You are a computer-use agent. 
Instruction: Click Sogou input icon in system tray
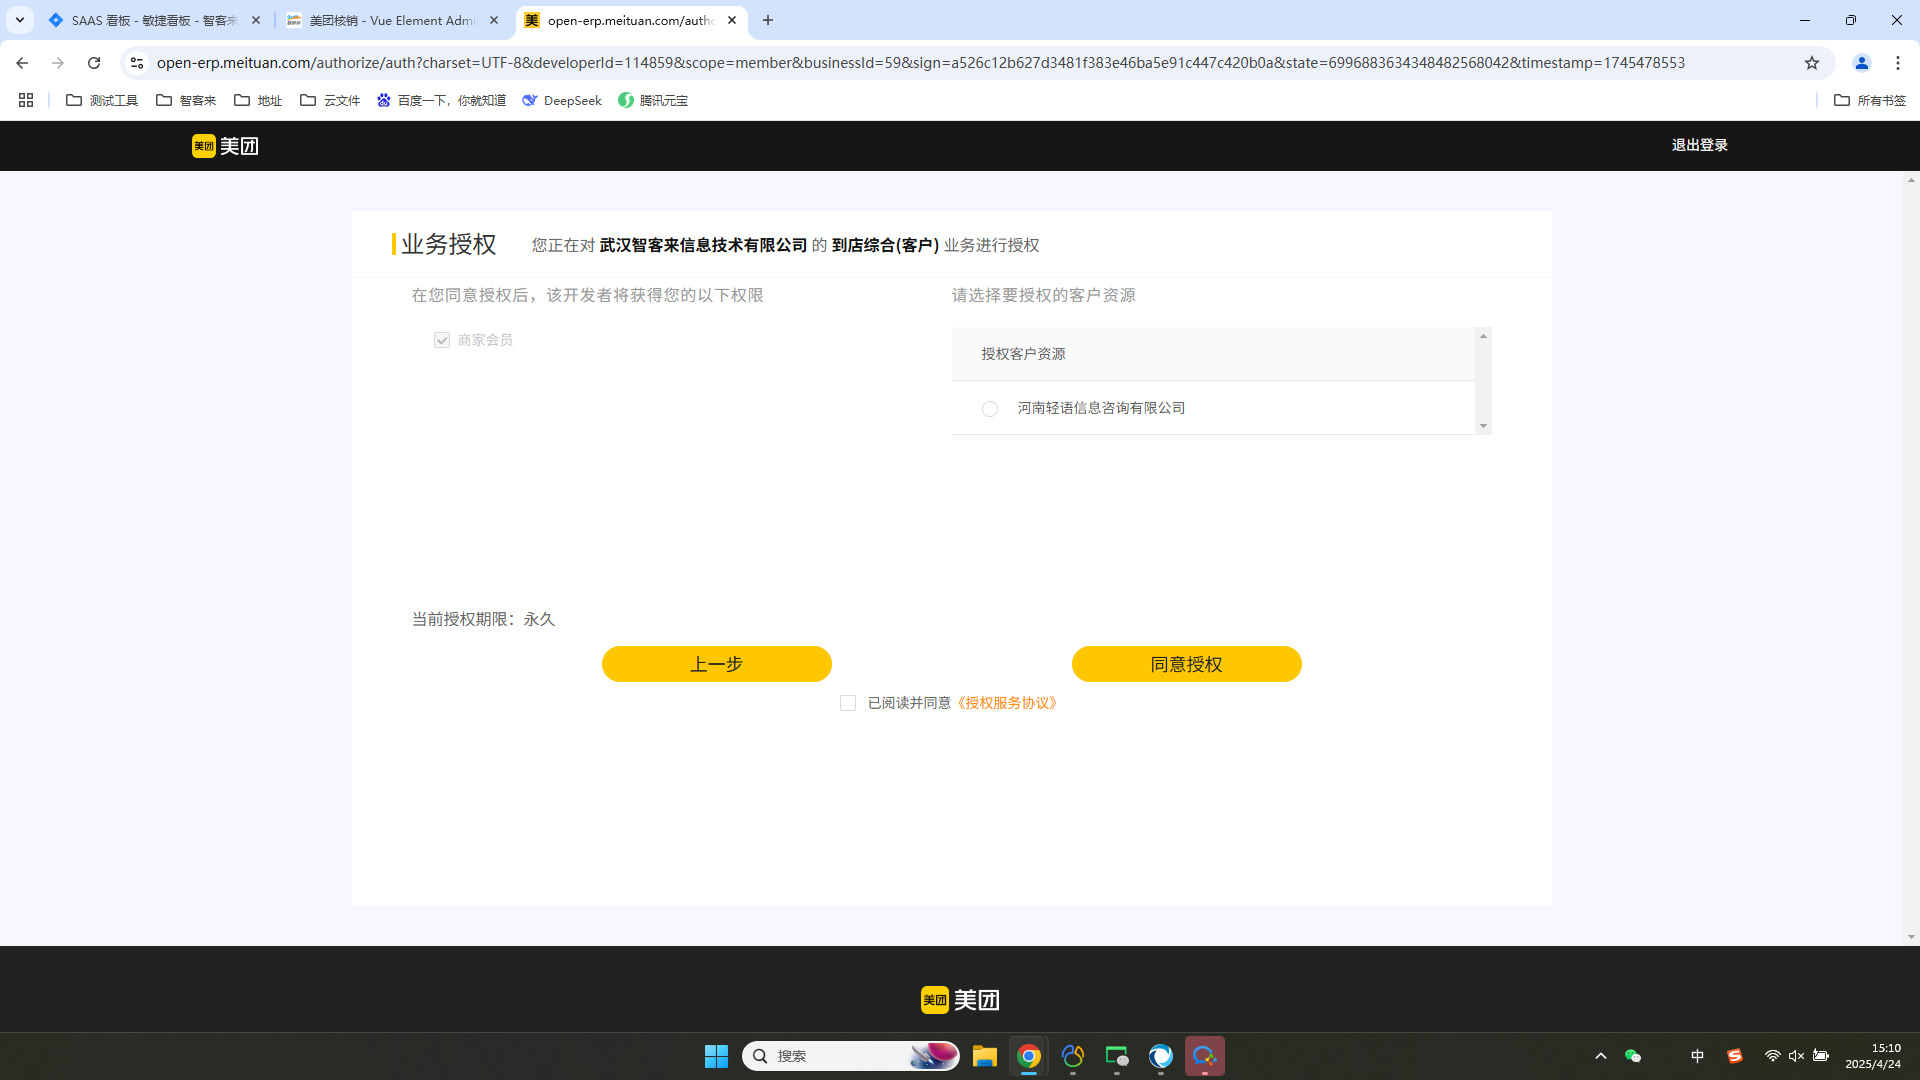(x=1735, y=1056)
